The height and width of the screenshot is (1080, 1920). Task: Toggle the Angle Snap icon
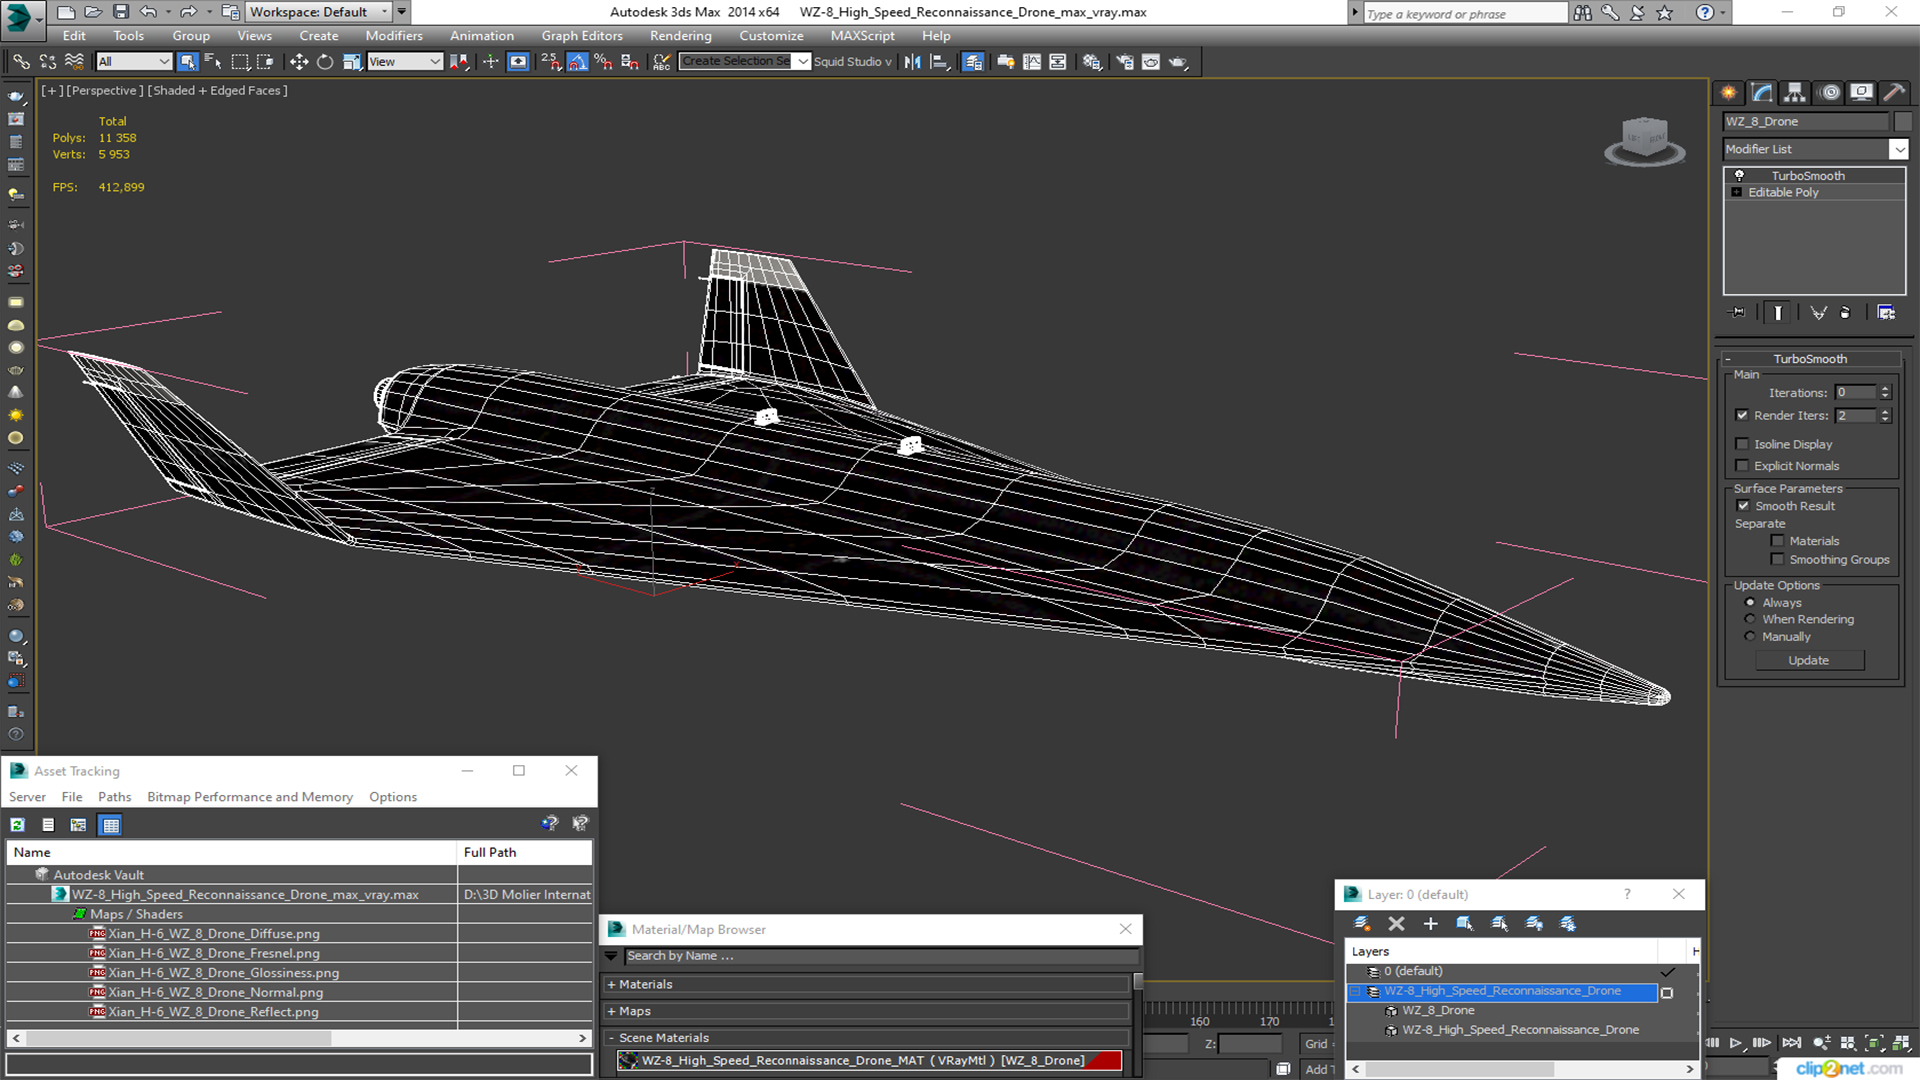(x=577, y=62)
